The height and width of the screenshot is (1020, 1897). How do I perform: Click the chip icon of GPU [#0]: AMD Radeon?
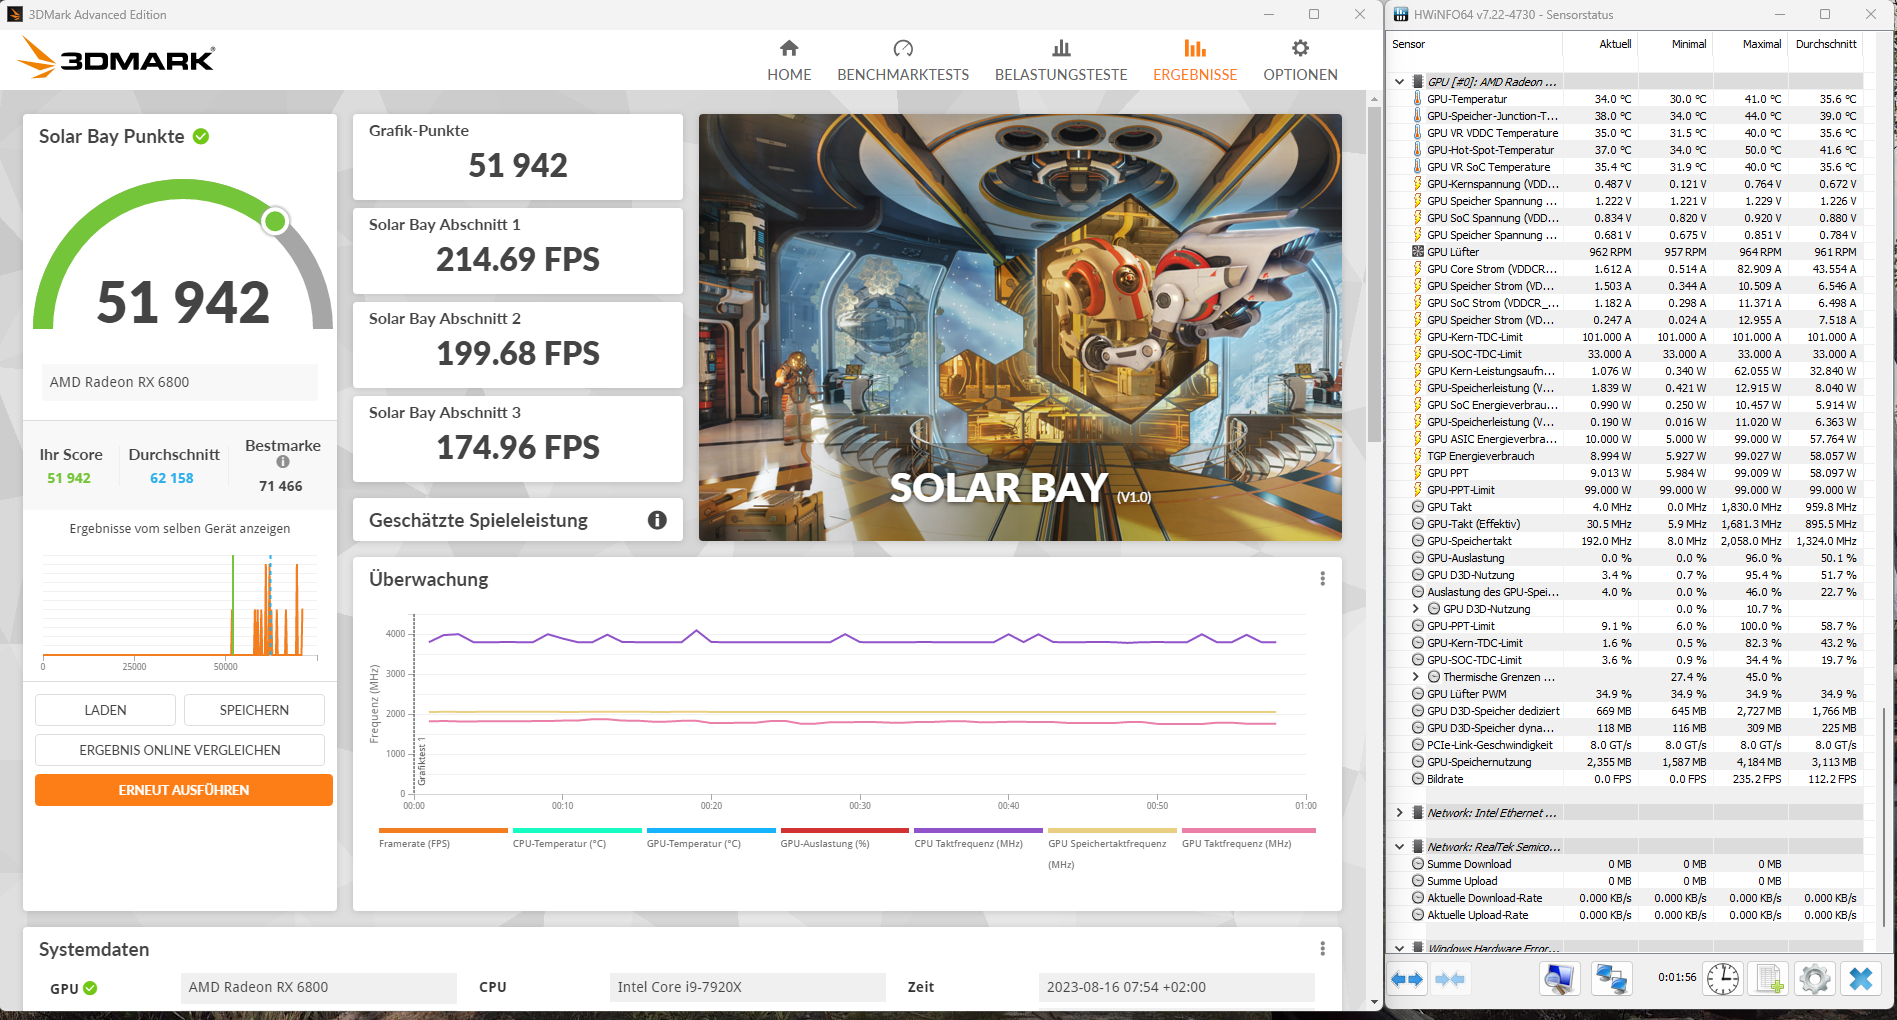(1417, 82)
